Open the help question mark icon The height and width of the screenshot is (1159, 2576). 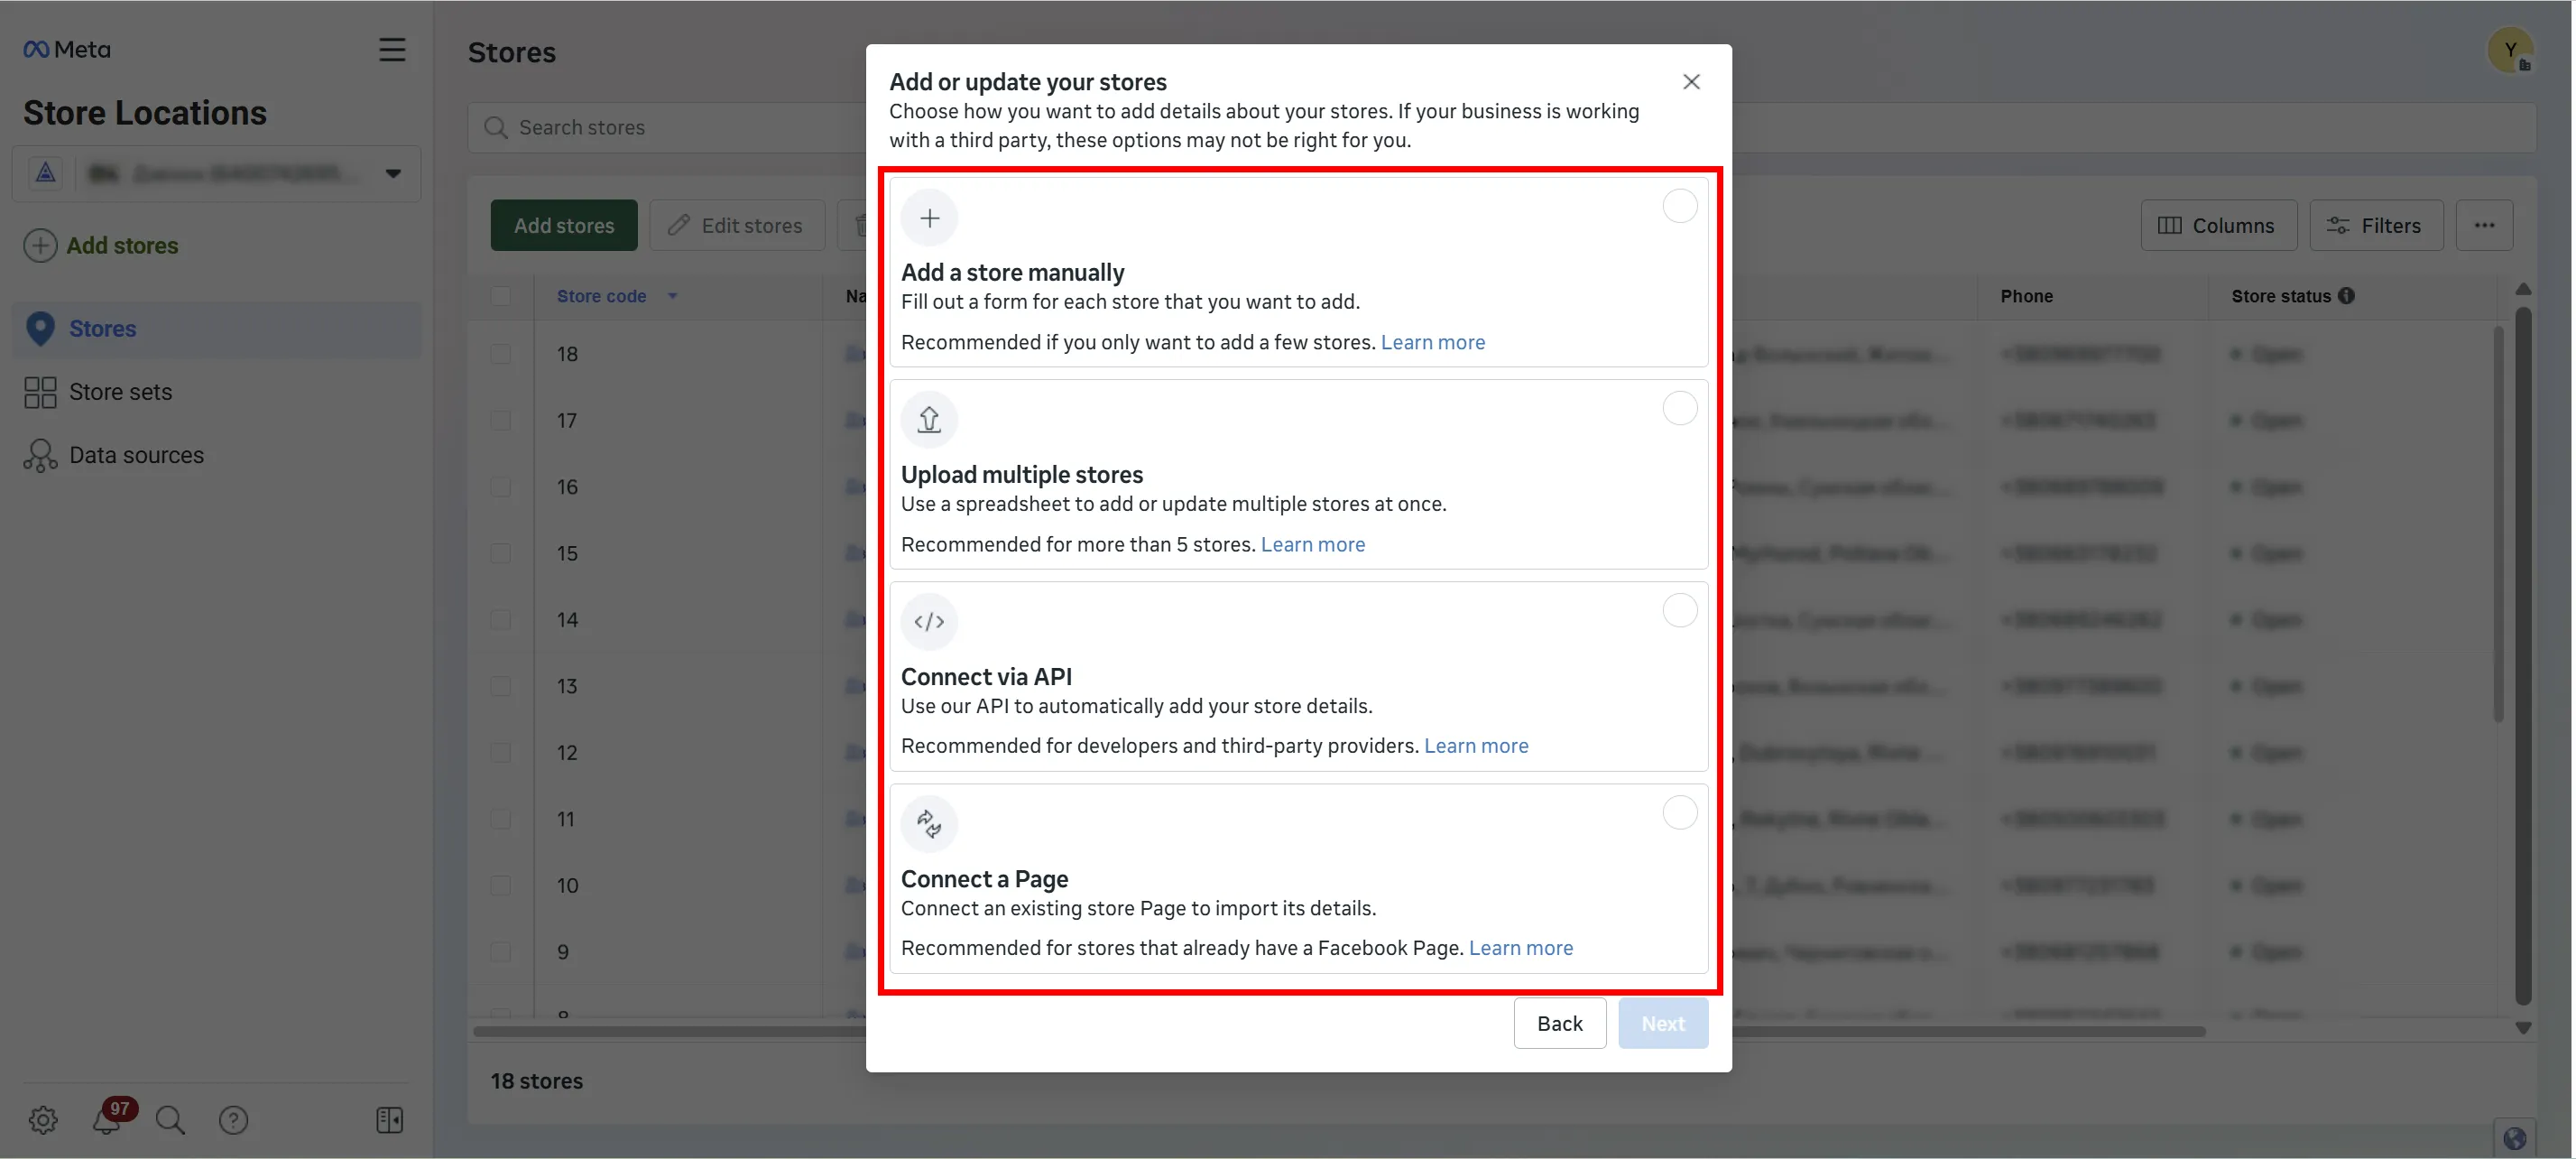click(x=233, y=1120)
